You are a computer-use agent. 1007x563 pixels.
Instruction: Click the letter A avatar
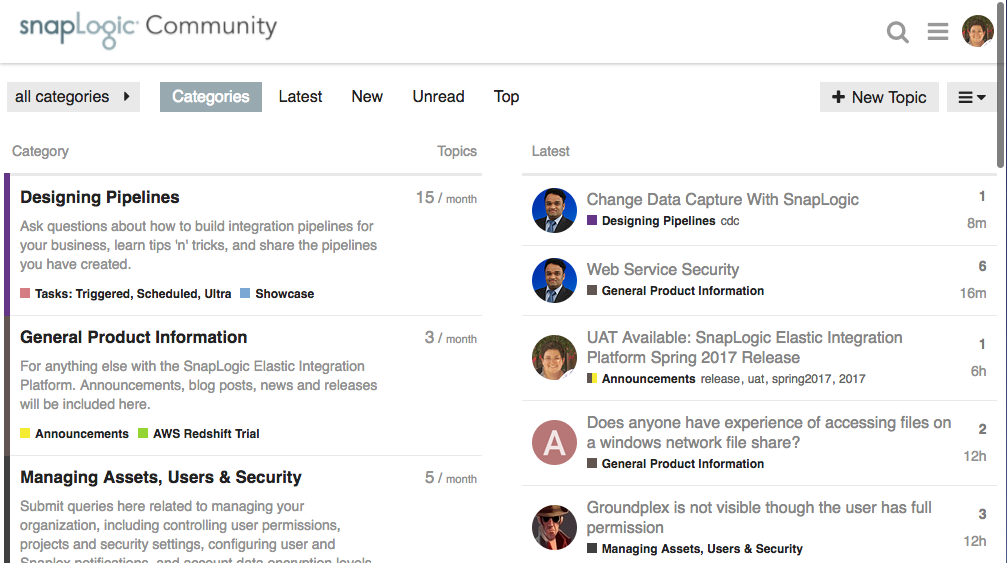click(x=554, y=442)
